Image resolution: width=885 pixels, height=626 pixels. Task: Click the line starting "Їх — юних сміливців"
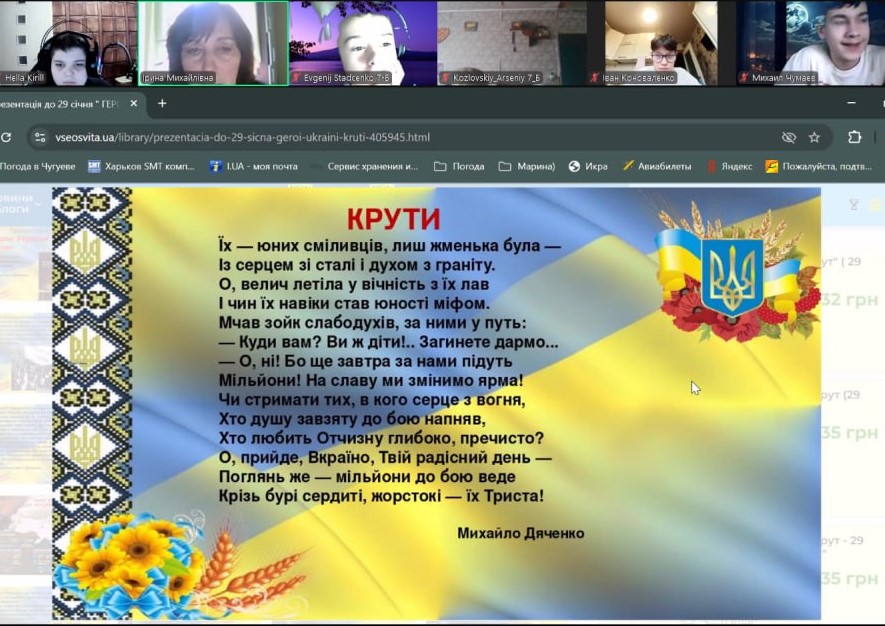pos(389,246)
